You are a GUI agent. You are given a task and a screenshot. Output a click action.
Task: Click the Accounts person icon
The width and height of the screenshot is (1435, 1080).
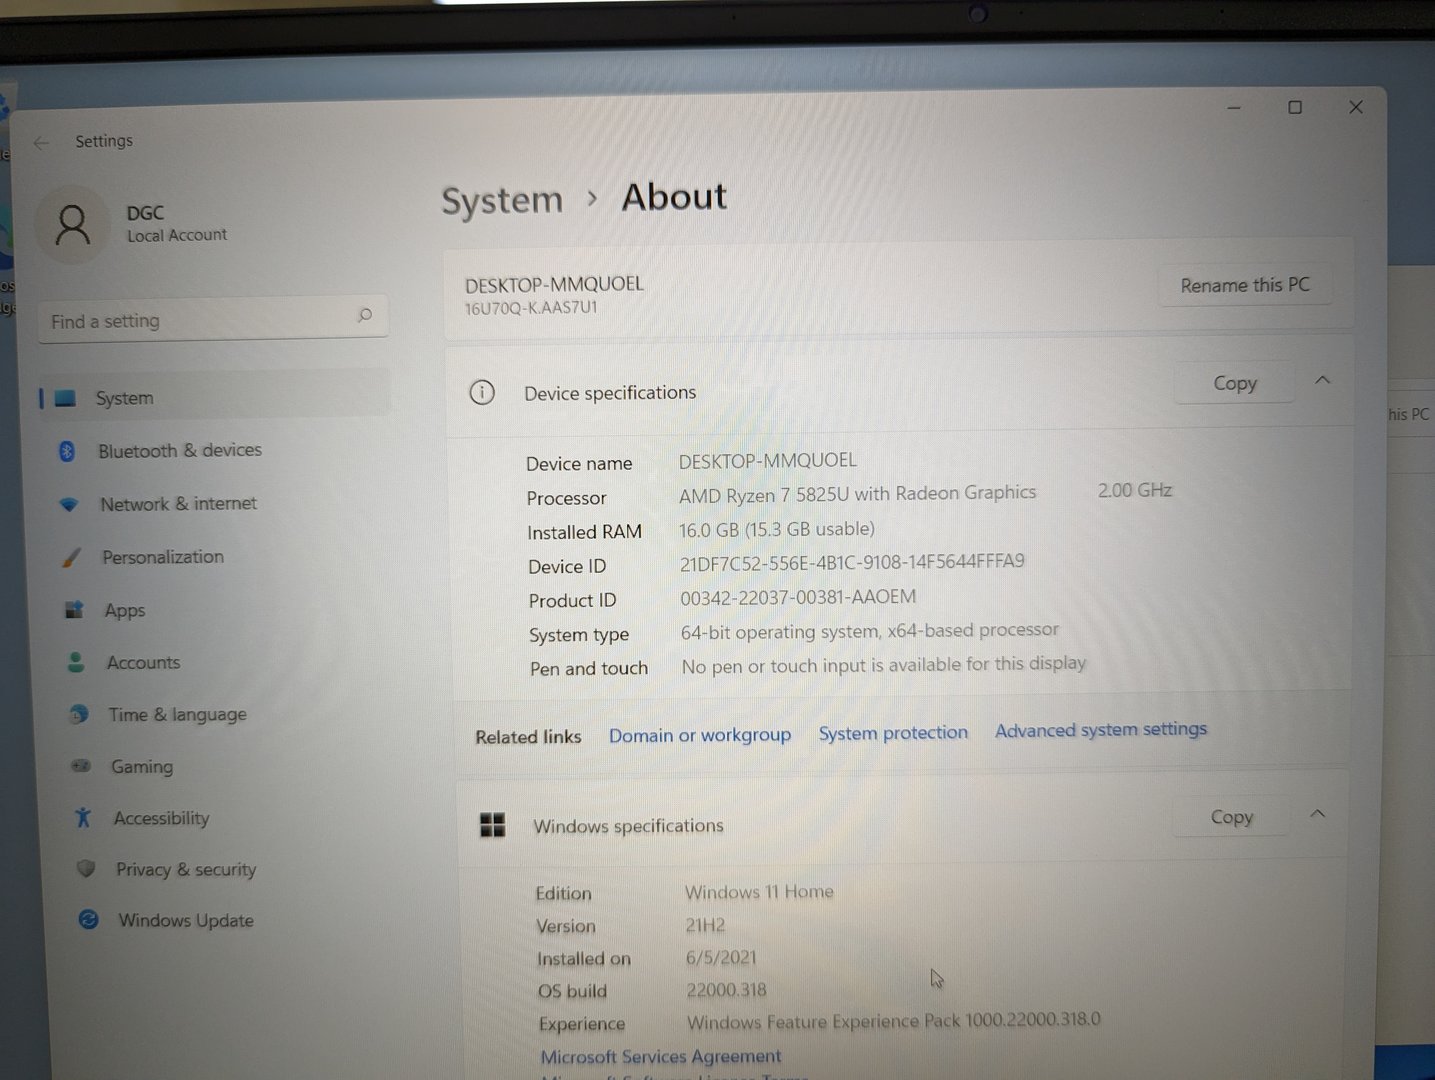76,662
